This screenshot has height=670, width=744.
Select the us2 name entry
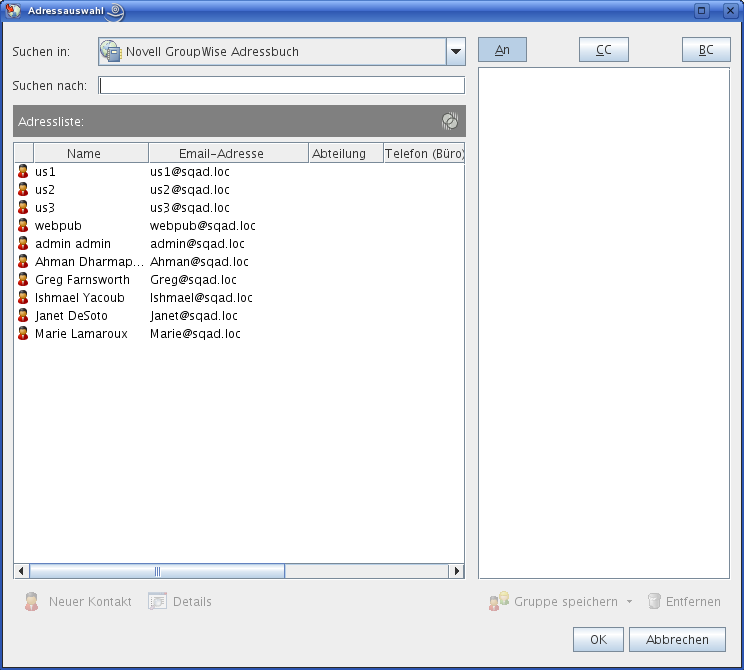45,190
